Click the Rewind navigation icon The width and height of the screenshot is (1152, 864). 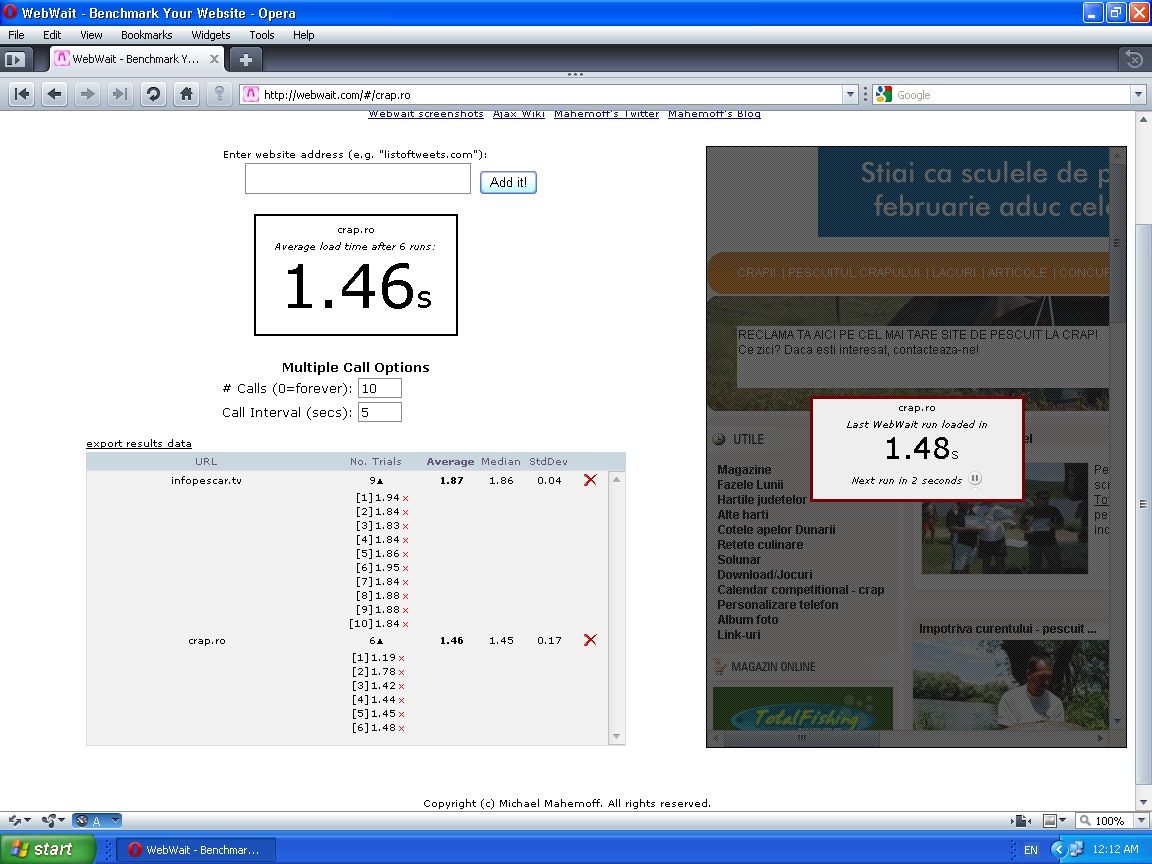[x=21, y=94]
